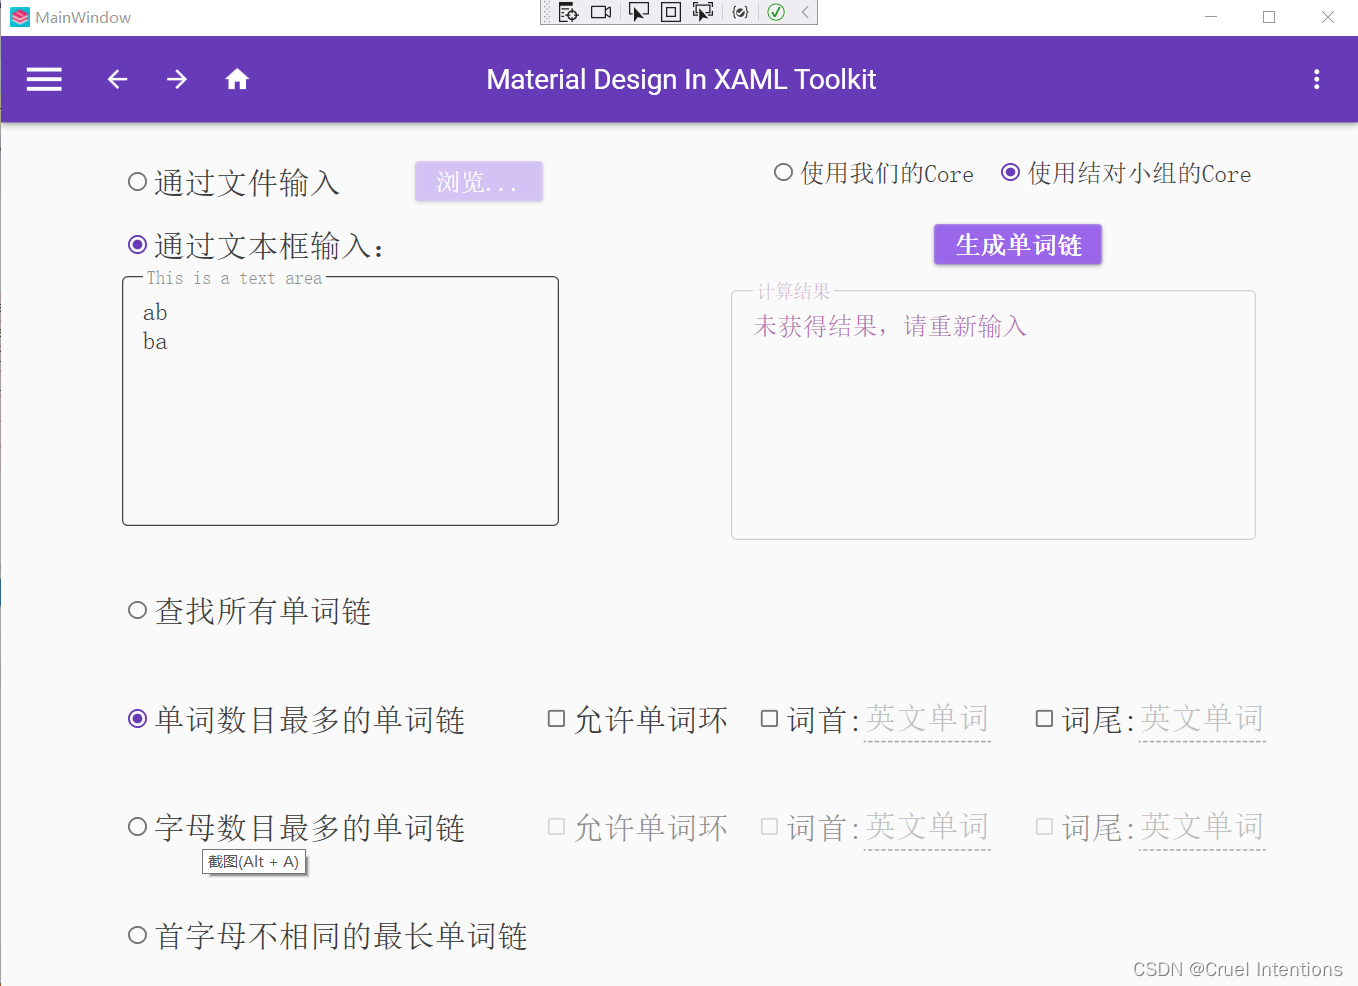Click the screen recording camera icon
The width and height of the screenshot is (1358, 986).
(601, 12)
